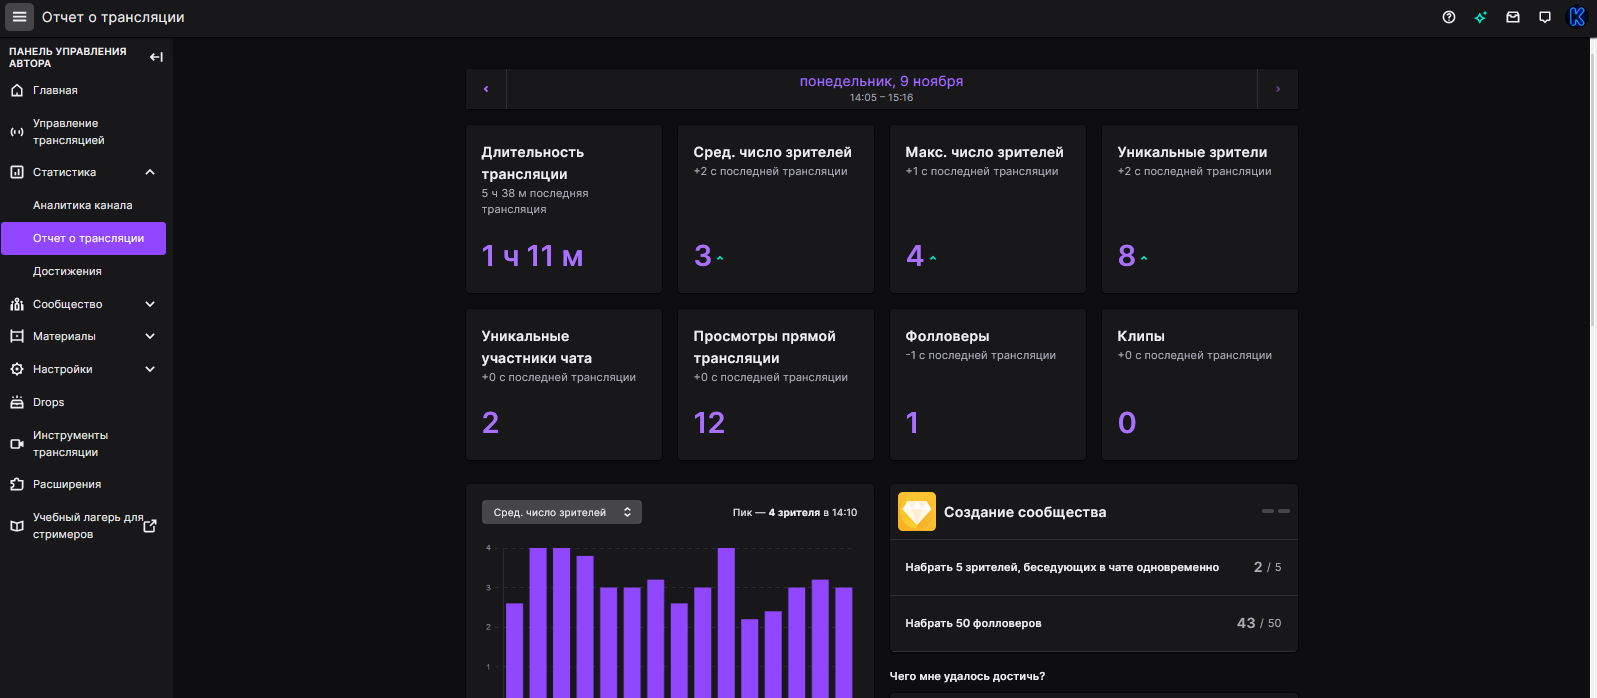1597x698 pixels.
Task: Open the Drops section
Action: coord(84,402)
